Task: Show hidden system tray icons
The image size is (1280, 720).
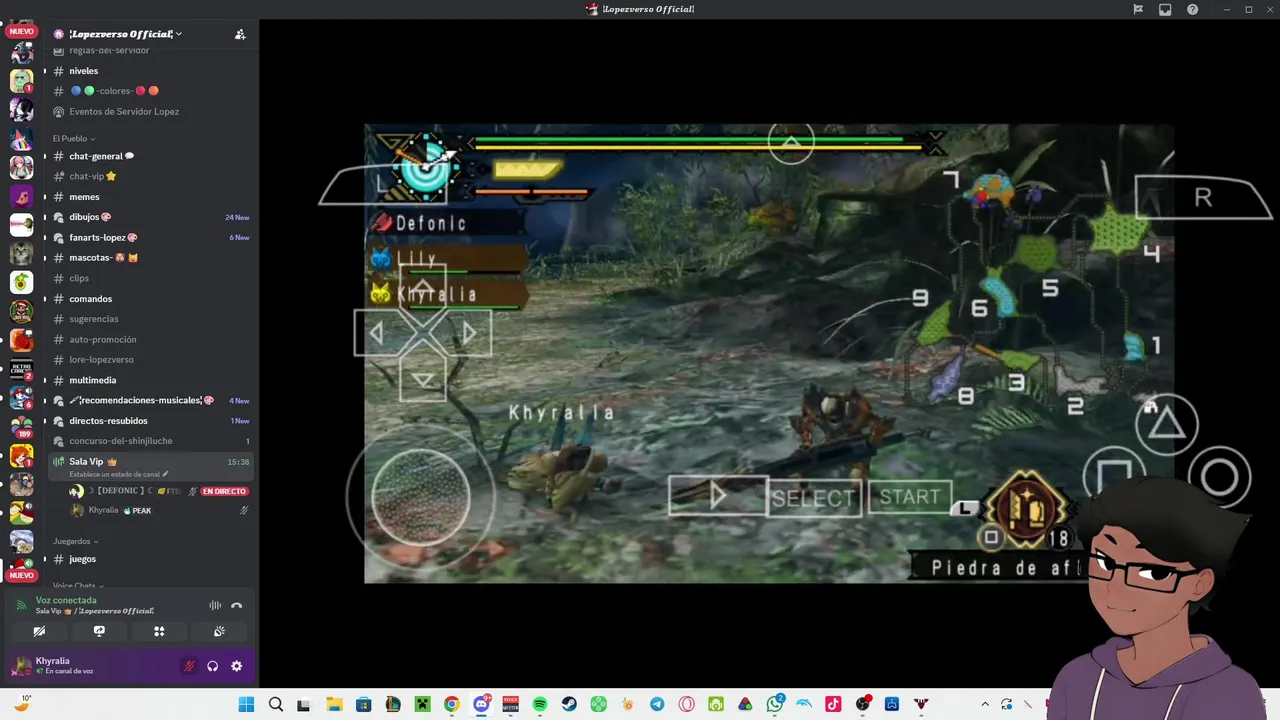Action: click(985, 704)
